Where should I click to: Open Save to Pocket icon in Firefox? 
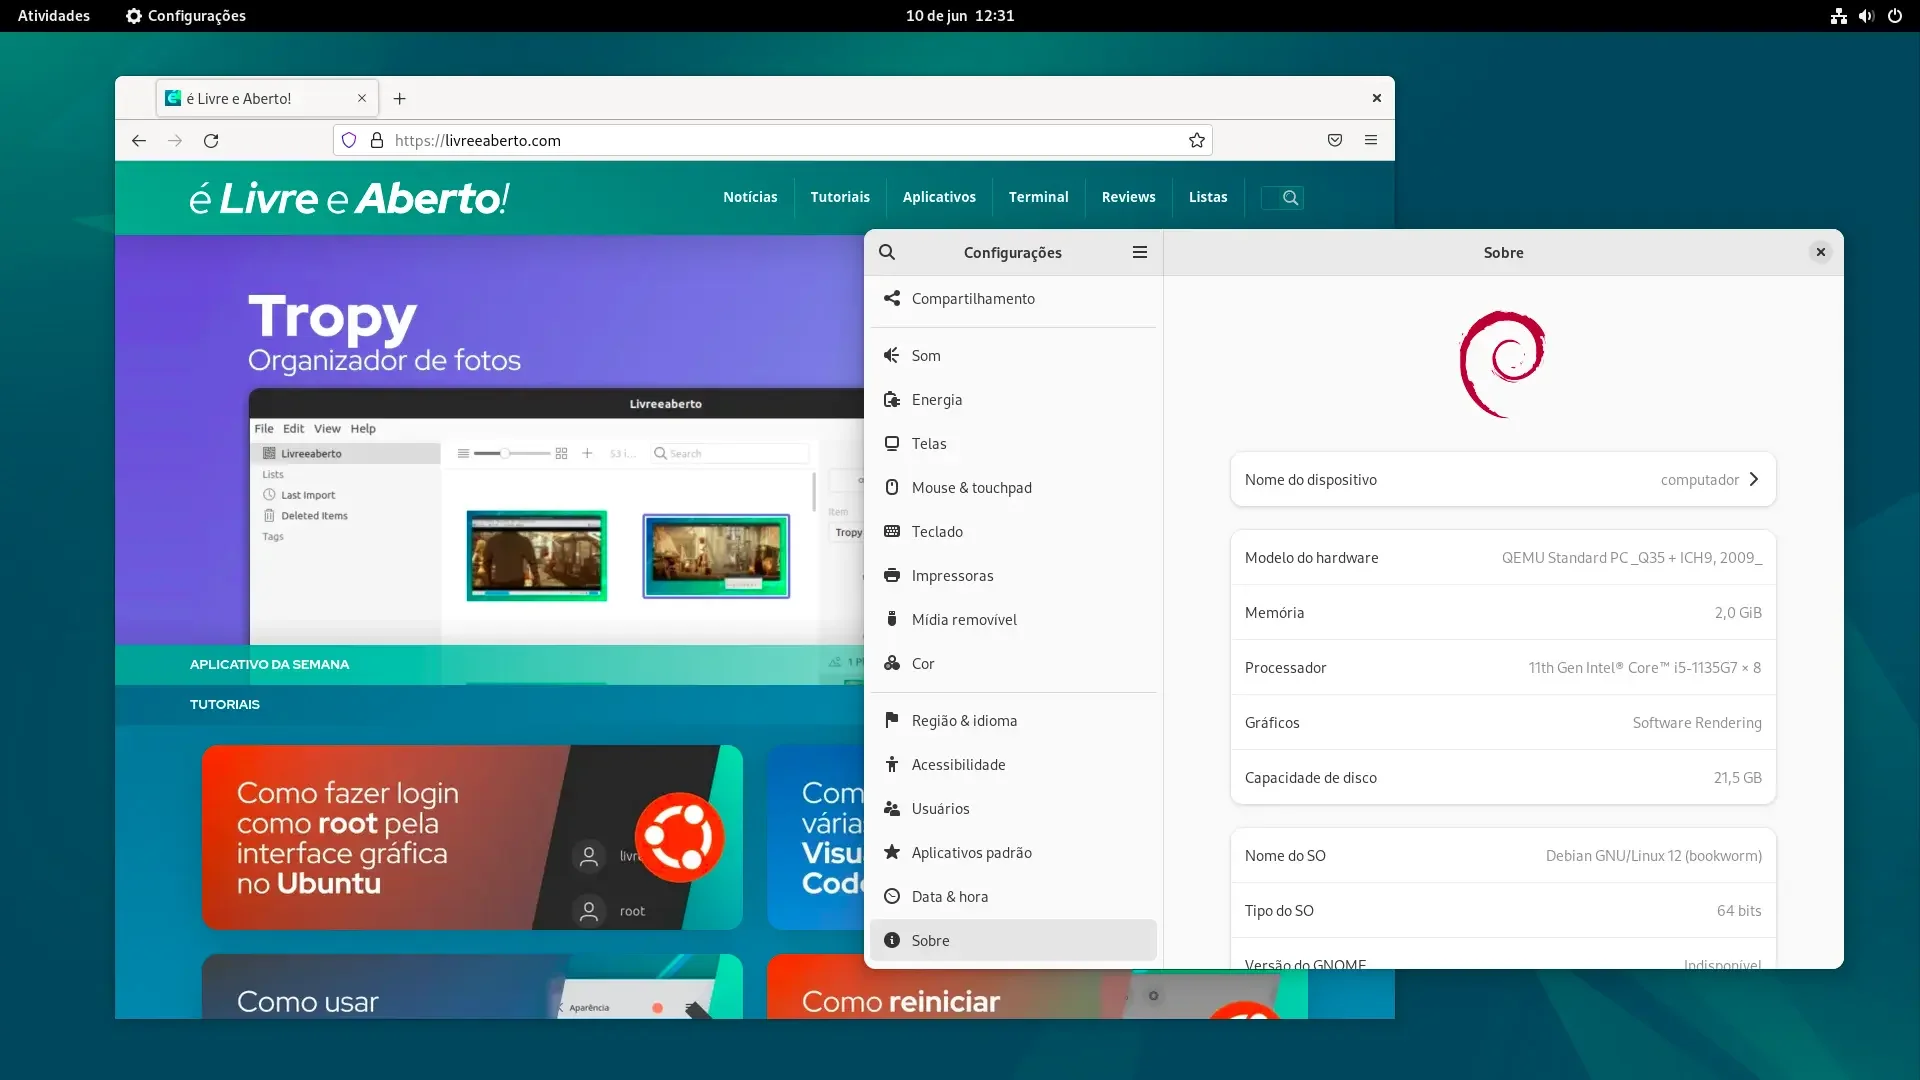tap(1335, 141)
